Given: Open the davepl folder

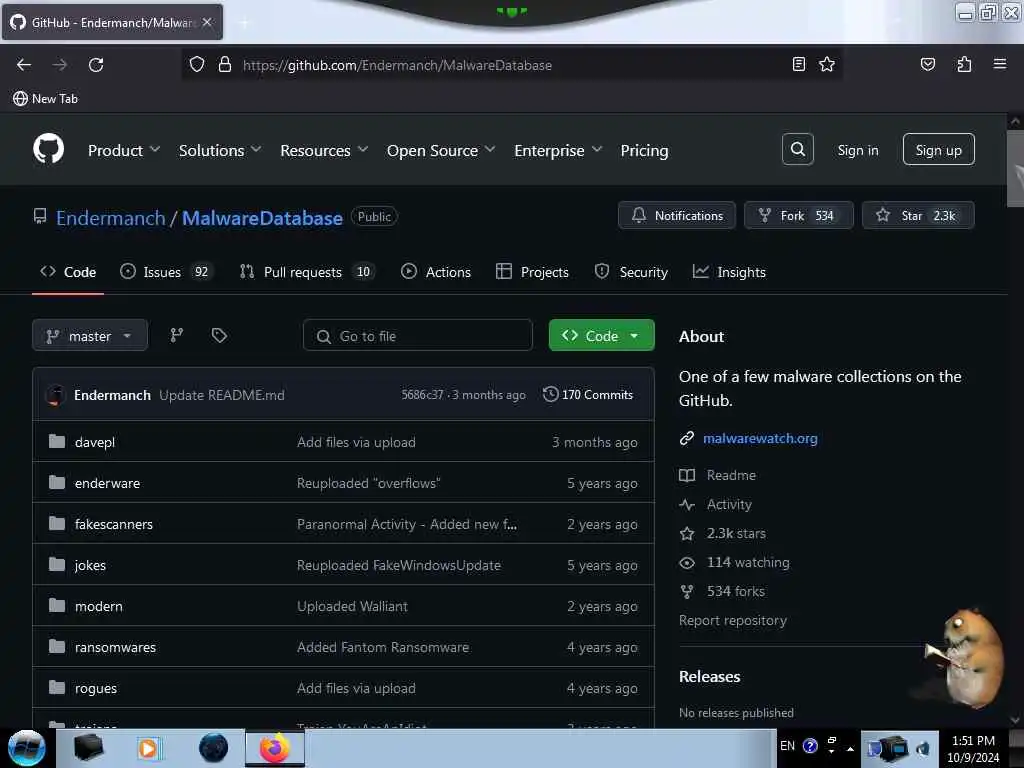Looking at the screenshot, I should (95, 442).
